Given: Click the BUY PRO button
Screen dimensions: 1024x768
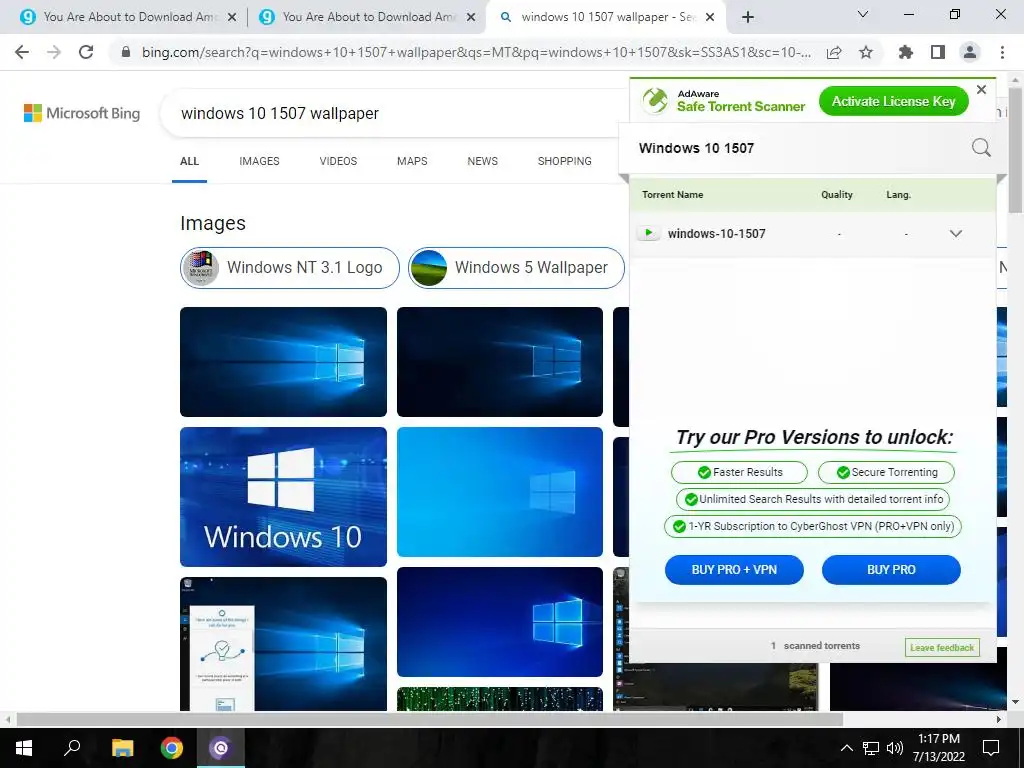Looking at the screenshot, I should point(891,570).
